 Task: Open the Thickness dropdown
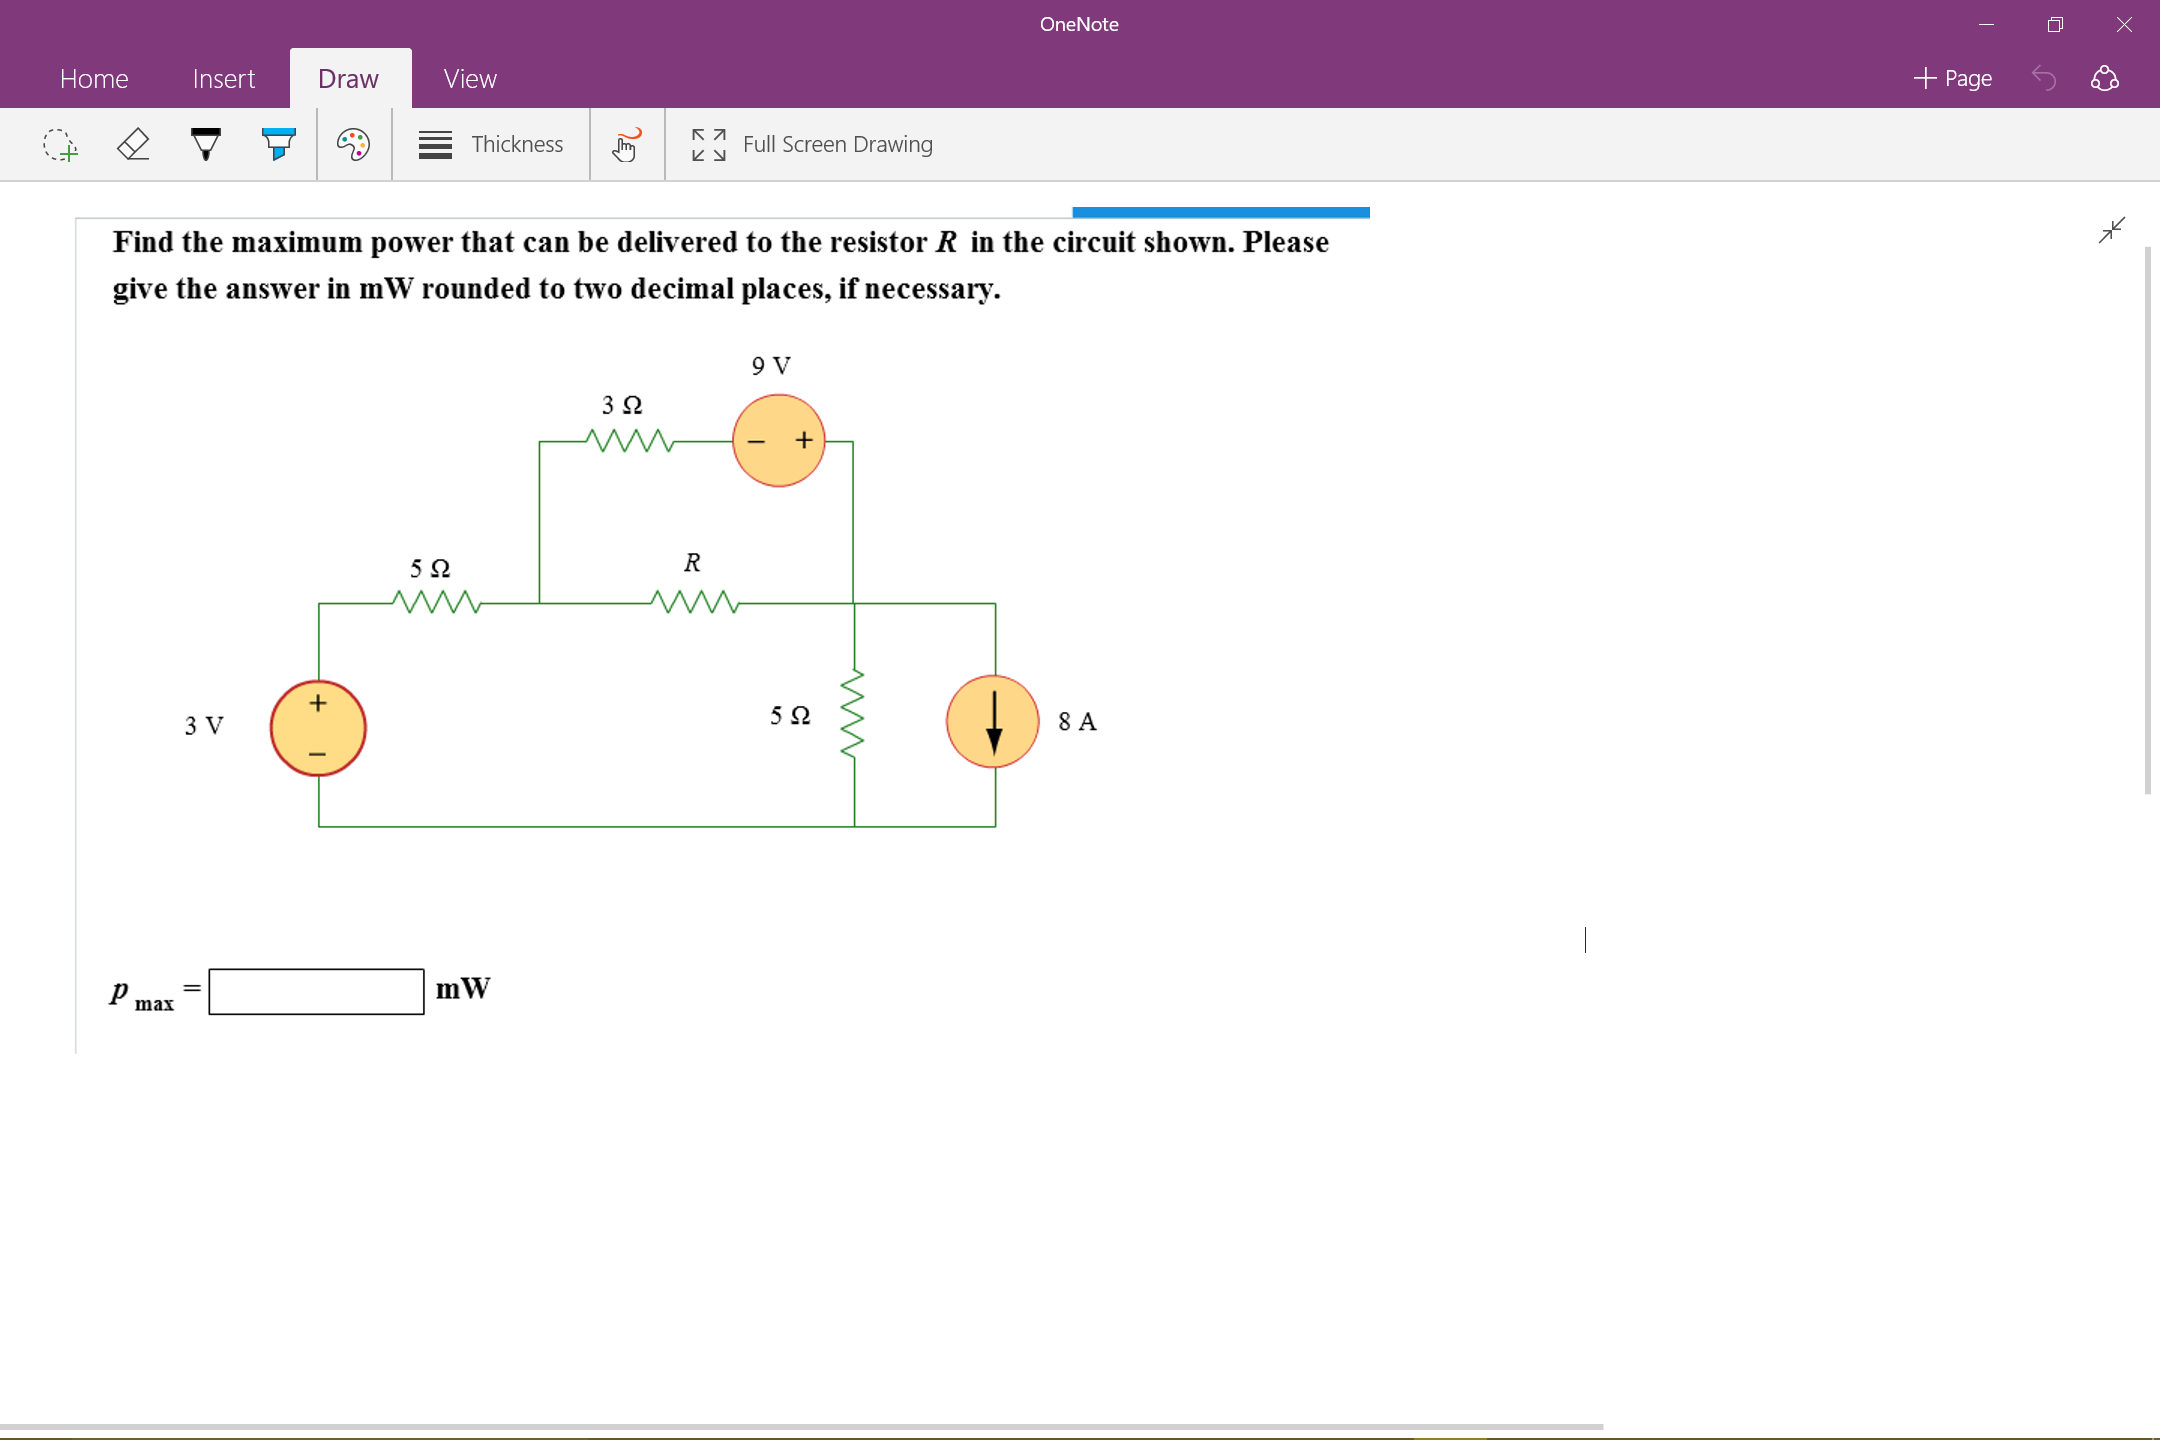click(492, 144)
